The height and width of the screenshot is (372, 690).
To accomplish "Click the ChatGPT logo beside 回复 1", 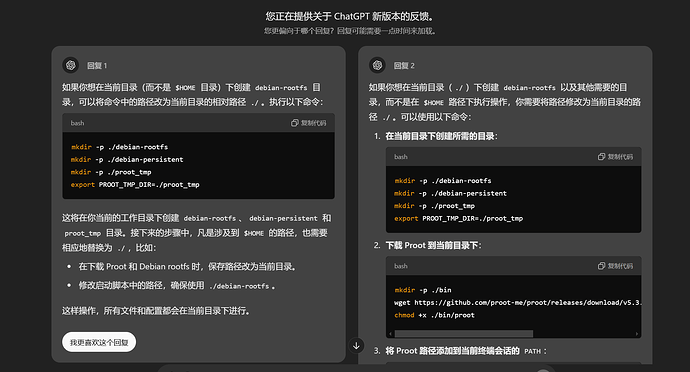I will point(70,65).
